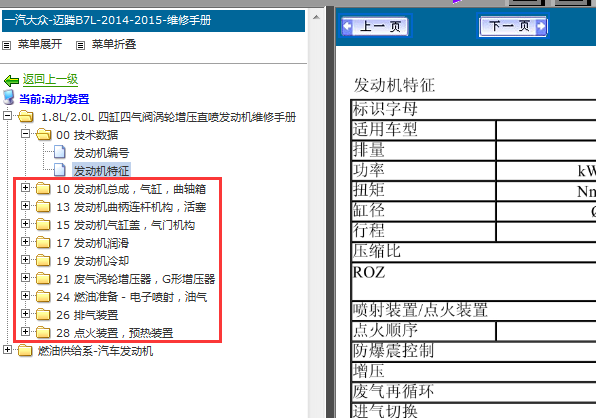Select 24 燃油准备 - 电子喷射，油气

[x=132, y=297]
